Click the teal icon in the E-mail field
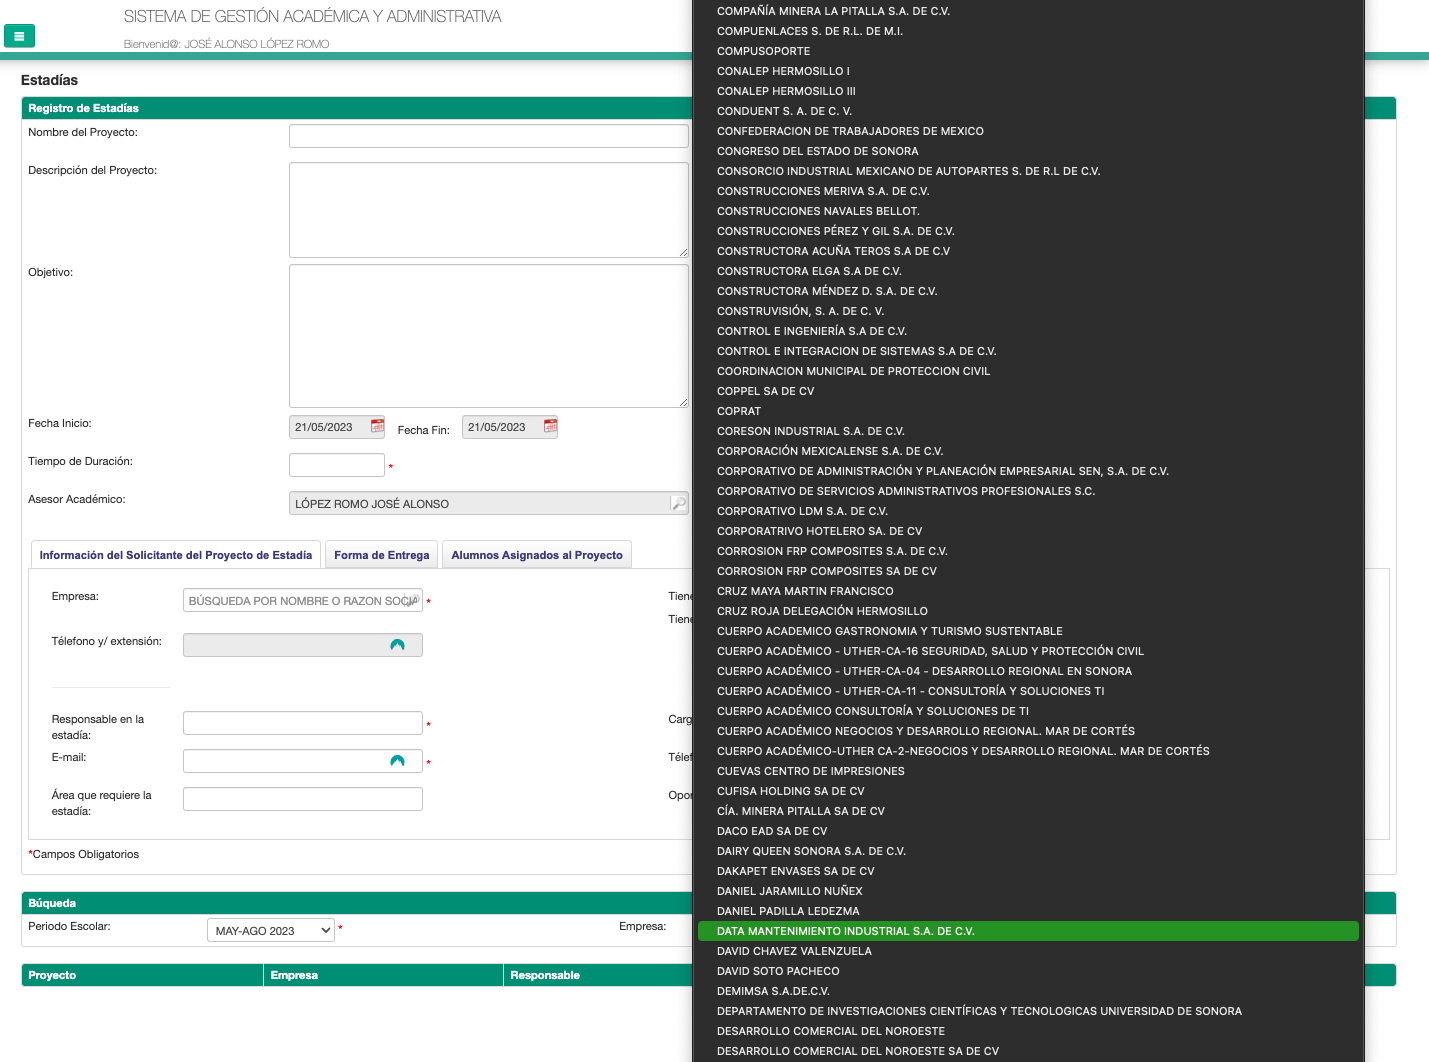1429x1062 pixels. (x=397, y=761)
